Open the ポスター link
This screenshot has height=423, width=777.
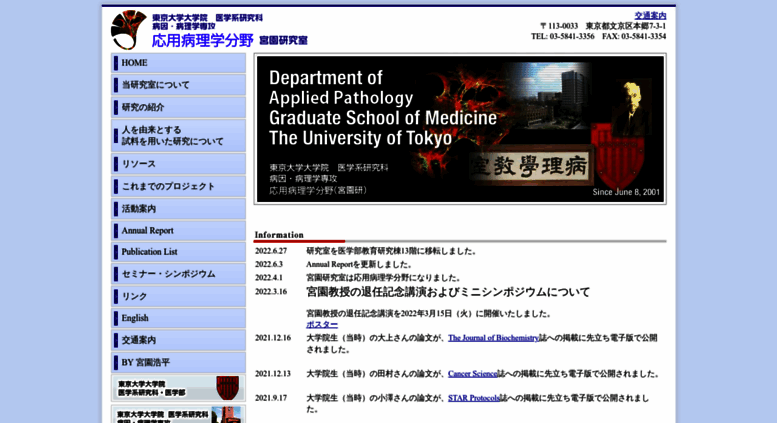322,324
